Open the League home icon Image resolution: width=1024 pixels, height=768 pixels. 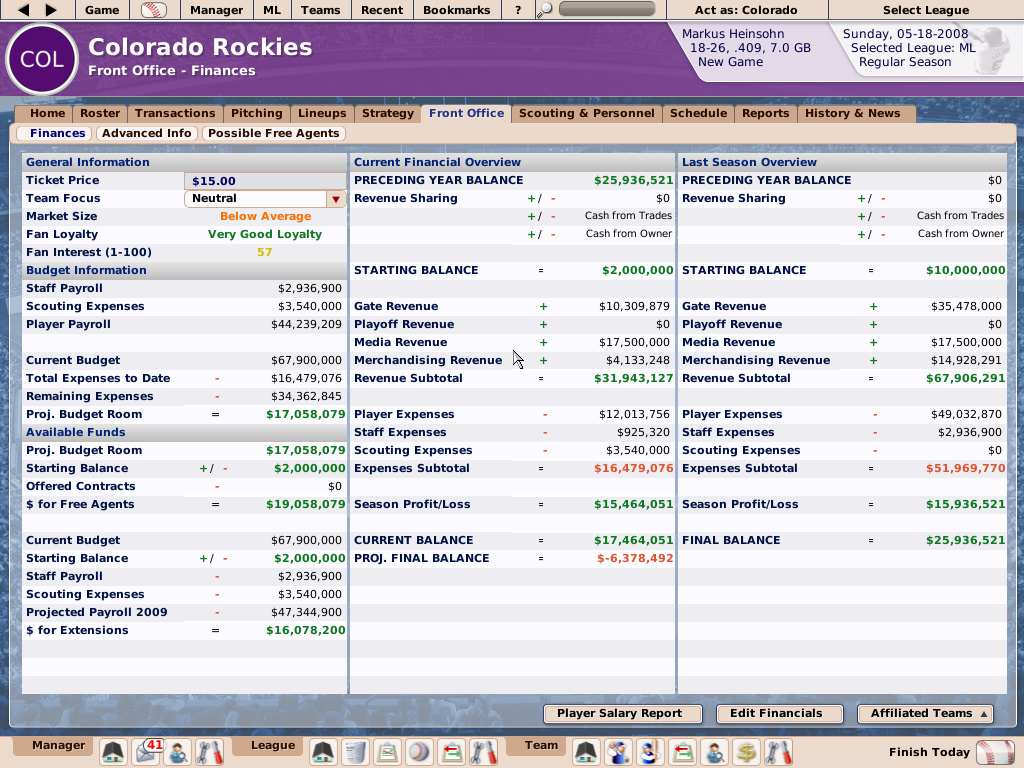(x=323, y=752)
